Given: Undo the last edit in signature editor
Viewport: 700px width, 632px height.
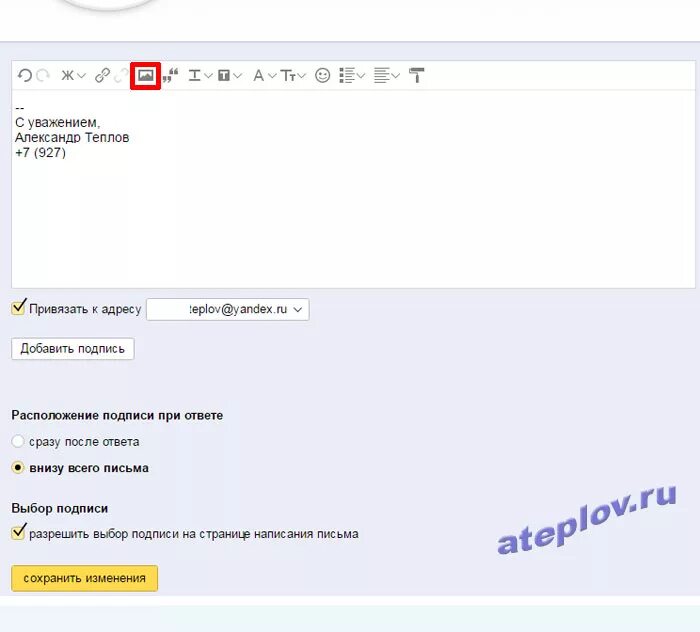Looking at the screenshot, I should 25,75.
